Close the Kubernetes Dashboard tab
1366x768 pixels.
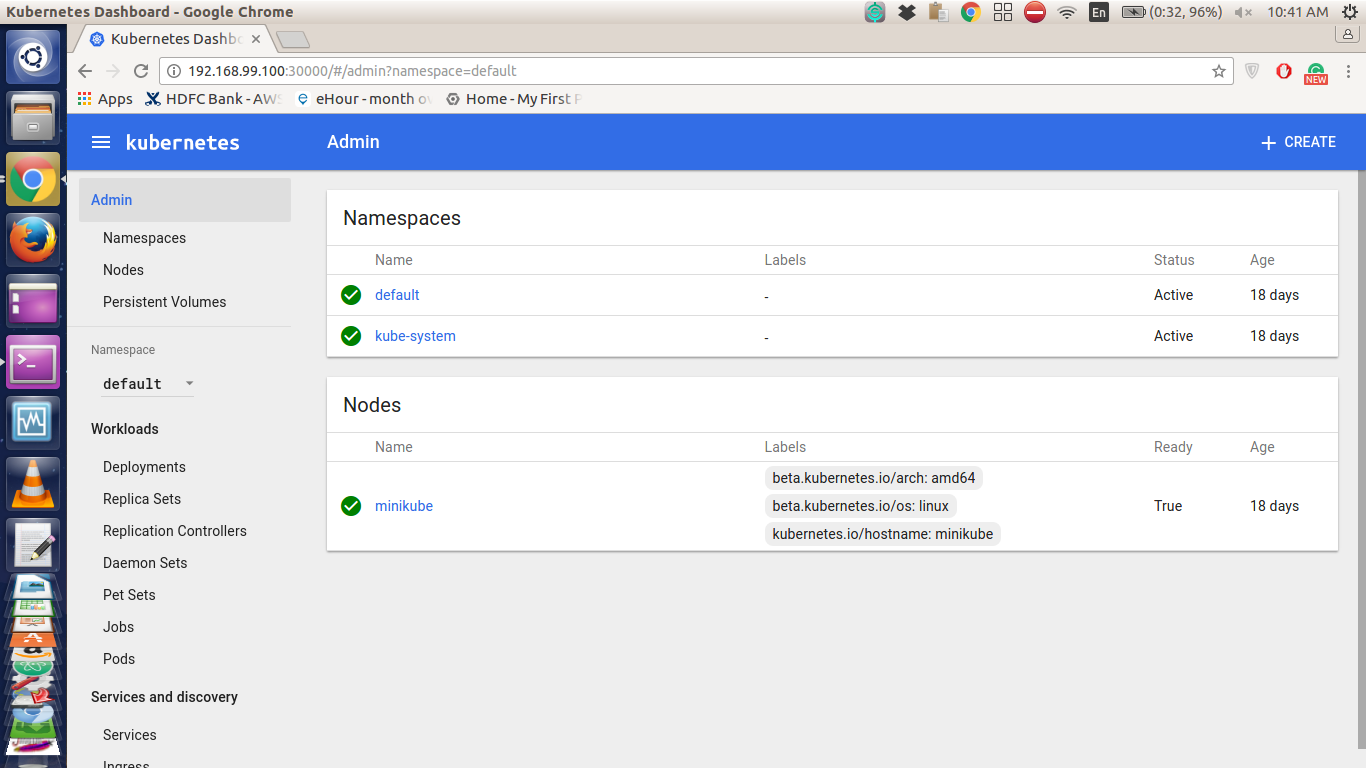pos(256,39)
